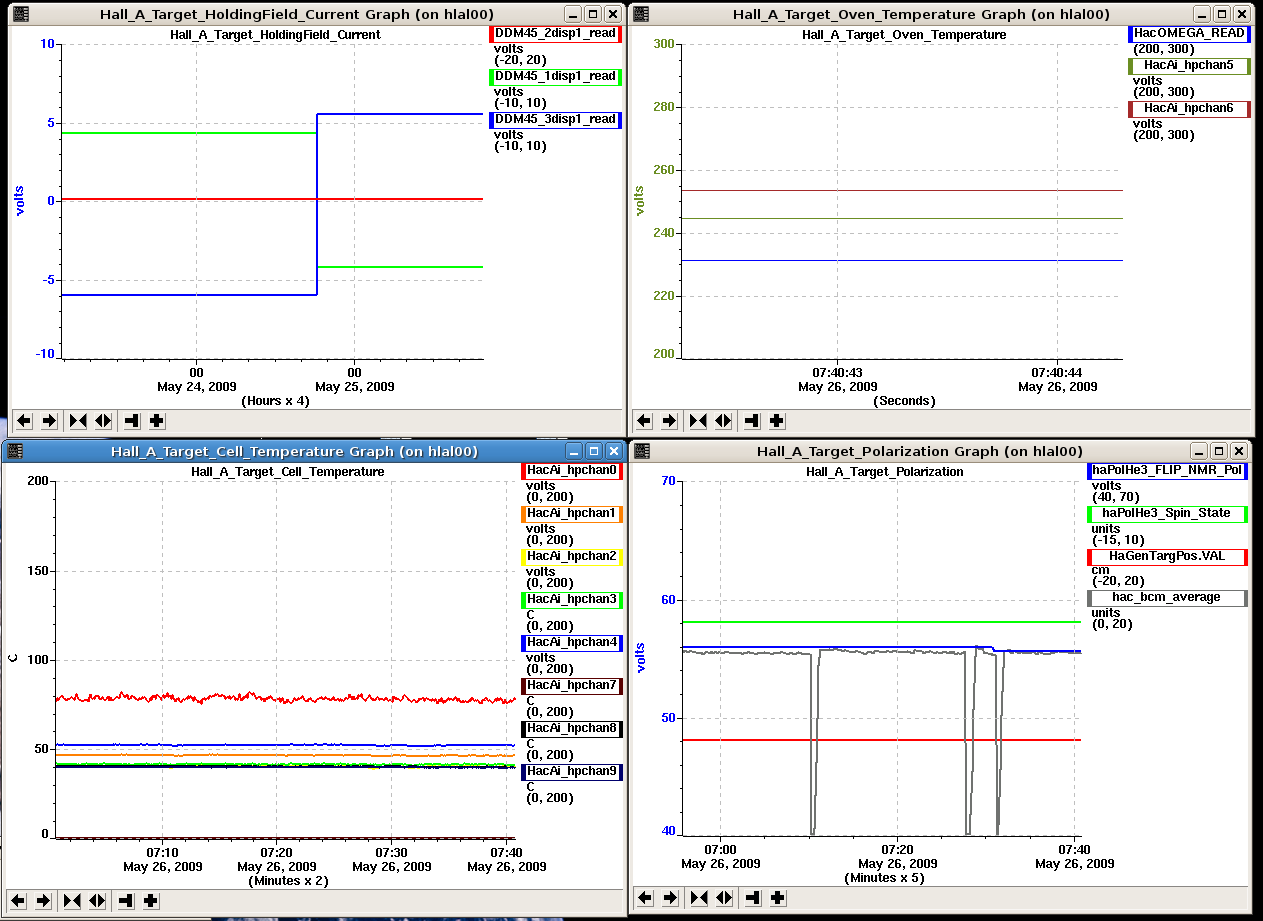Screen dimensions: 1263x921
Task: Select the HacAi_hpchan3 legend entry
Action: [573, 600]
